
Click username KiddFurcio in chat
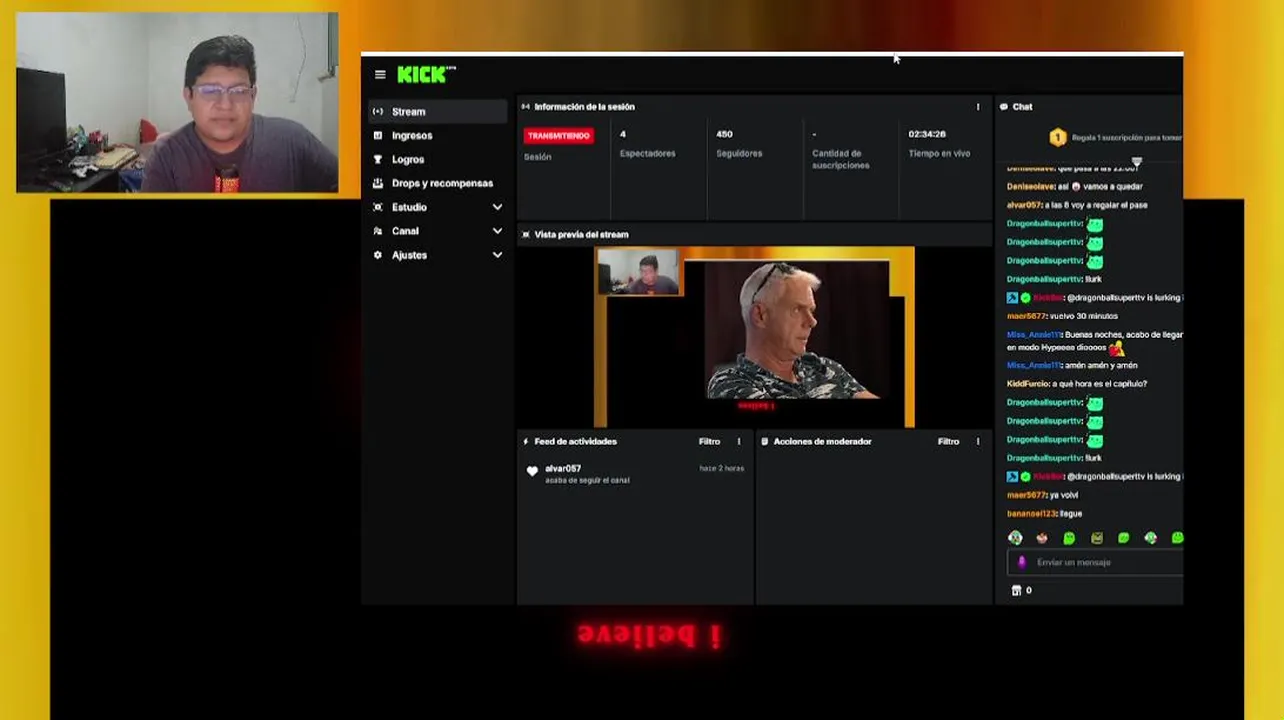point(1028,384)
